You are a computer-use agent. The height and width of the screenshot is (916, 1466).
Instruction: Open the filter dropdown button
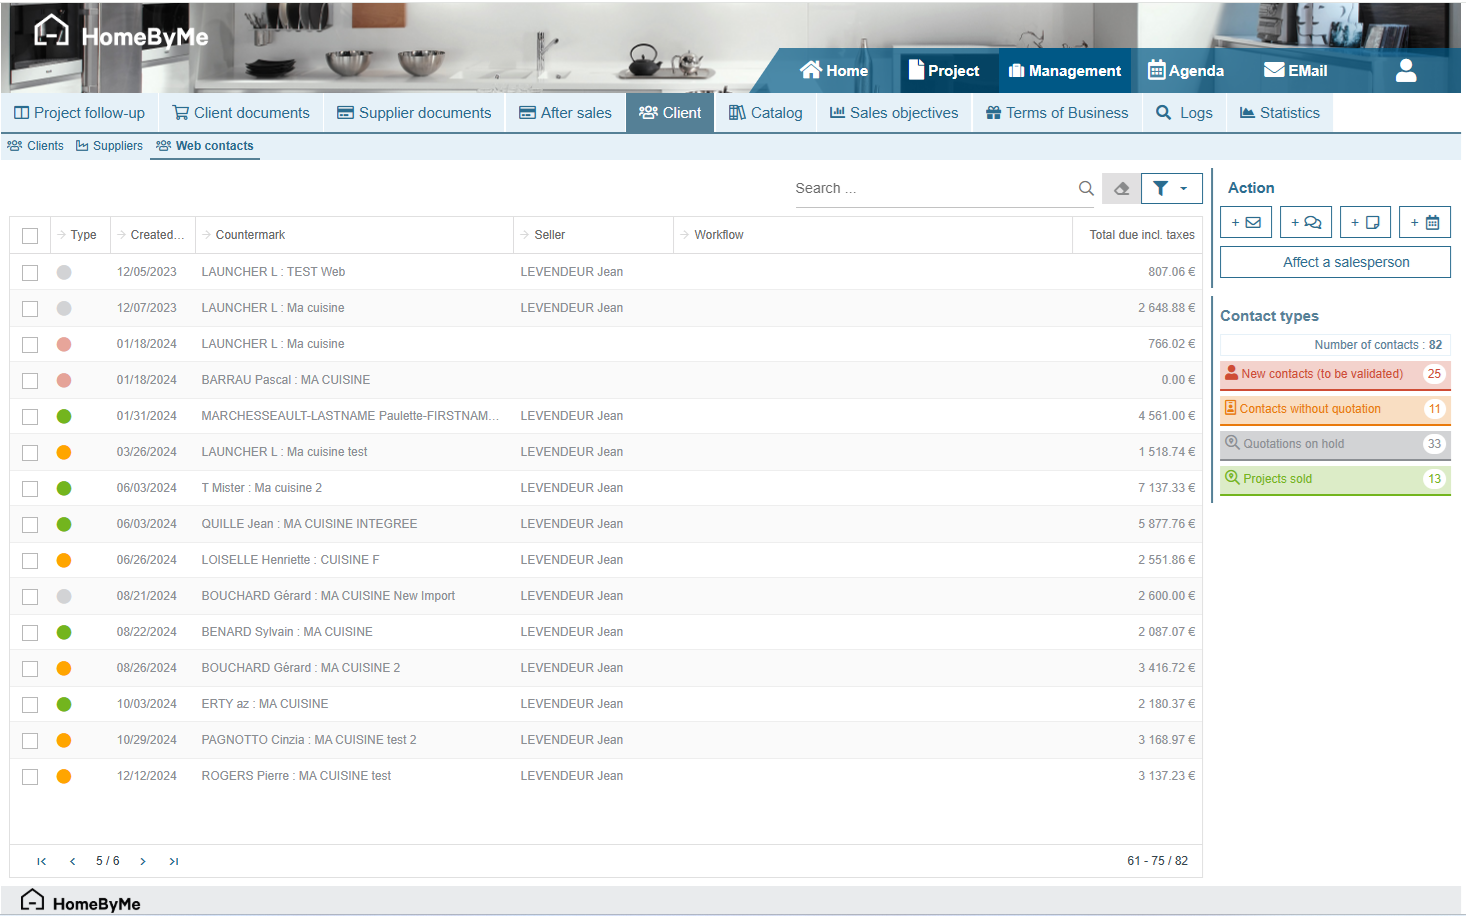pyautogui.click(x=1171, y=188)
